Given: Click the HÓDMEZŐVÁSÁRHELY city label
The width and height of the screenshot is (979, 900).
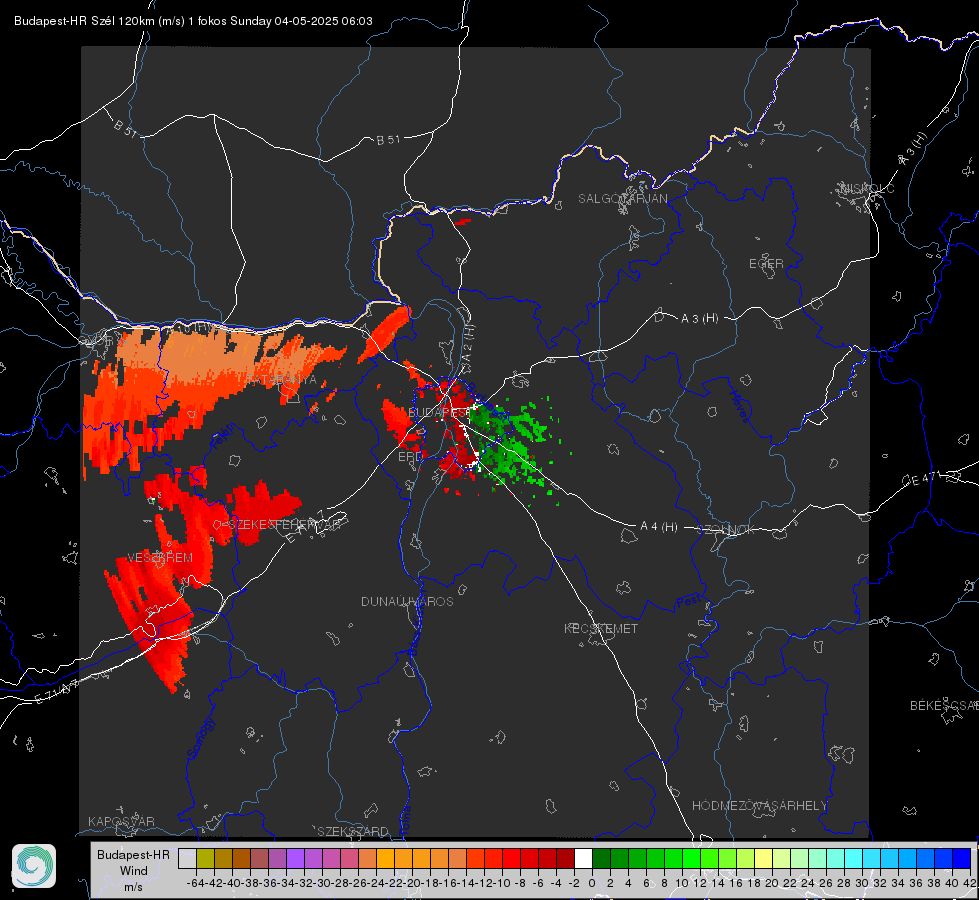Looking at the screenshot, I should pyautogui.click(x=759, y=806).
